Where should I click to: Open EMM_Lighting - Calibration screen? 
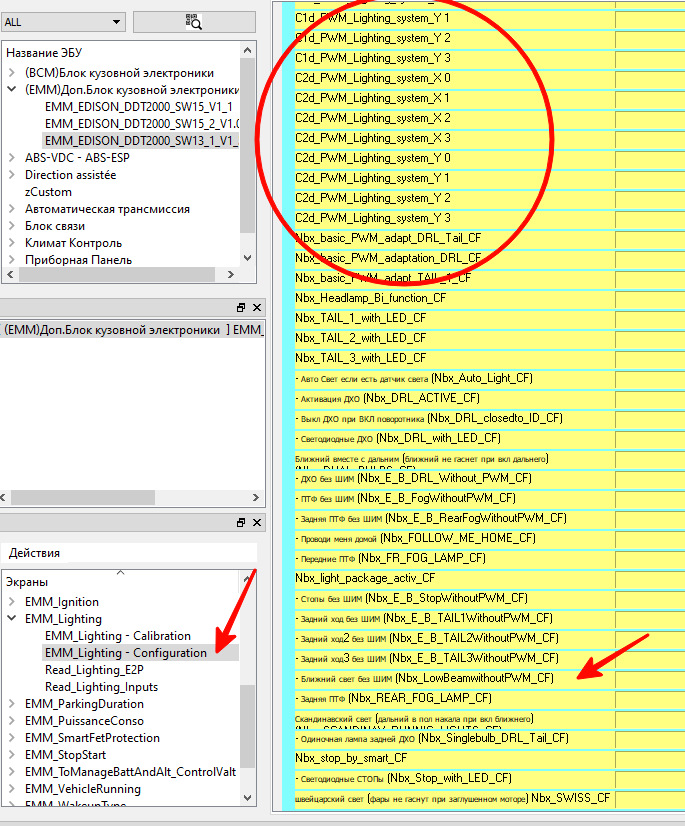tap(117, 636)
